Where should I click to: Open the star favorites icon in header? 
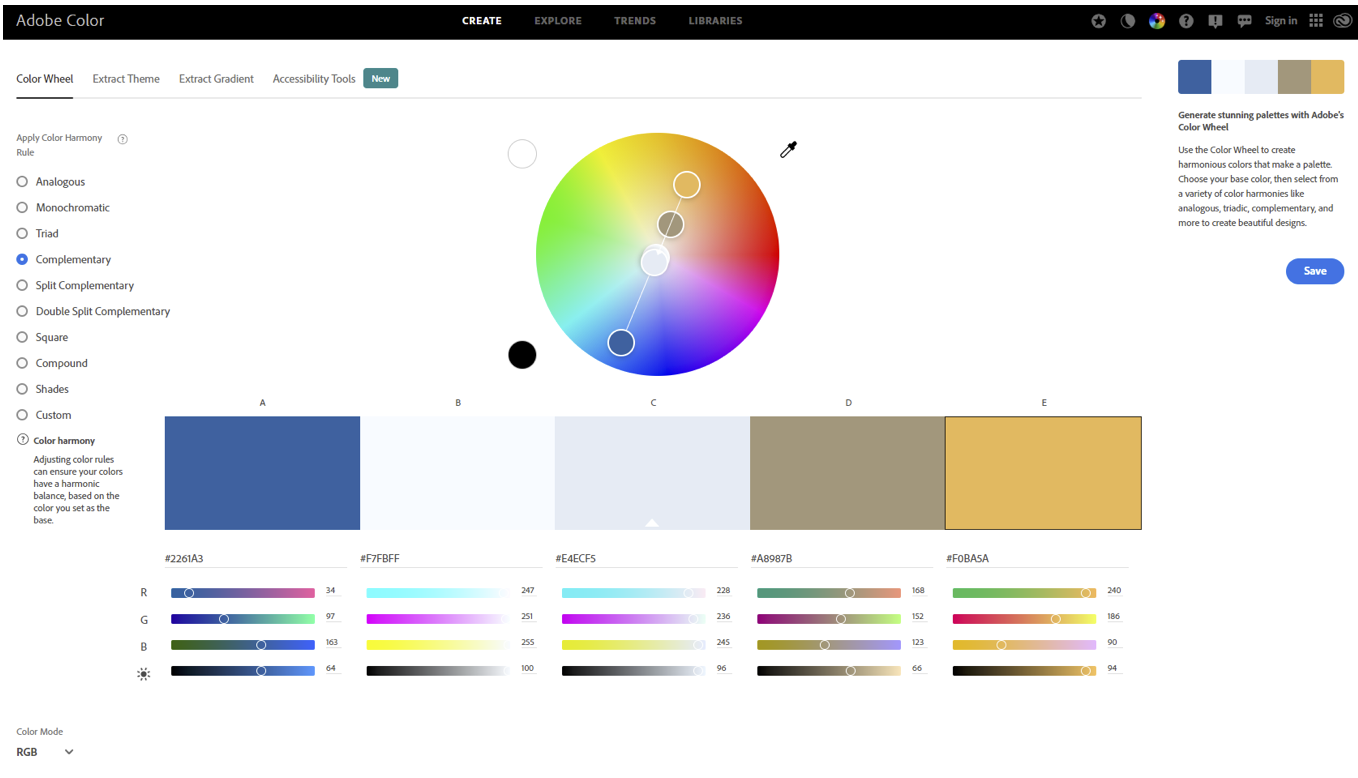tap(1098, 21)
